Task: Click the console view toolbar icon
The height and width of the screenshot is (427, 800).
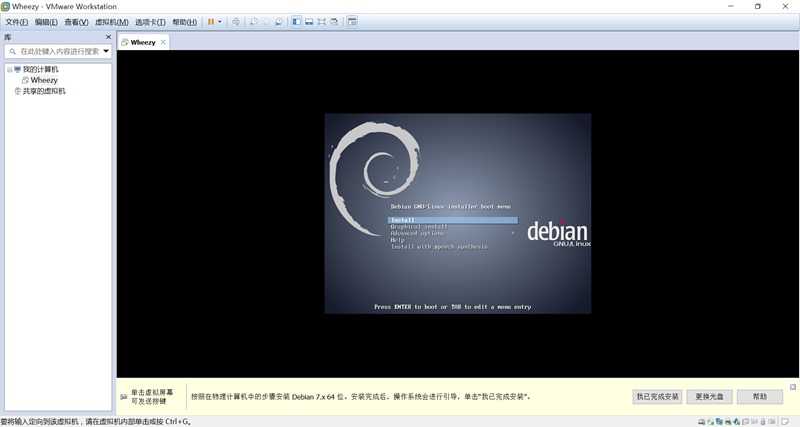Action: pos(352,22)
